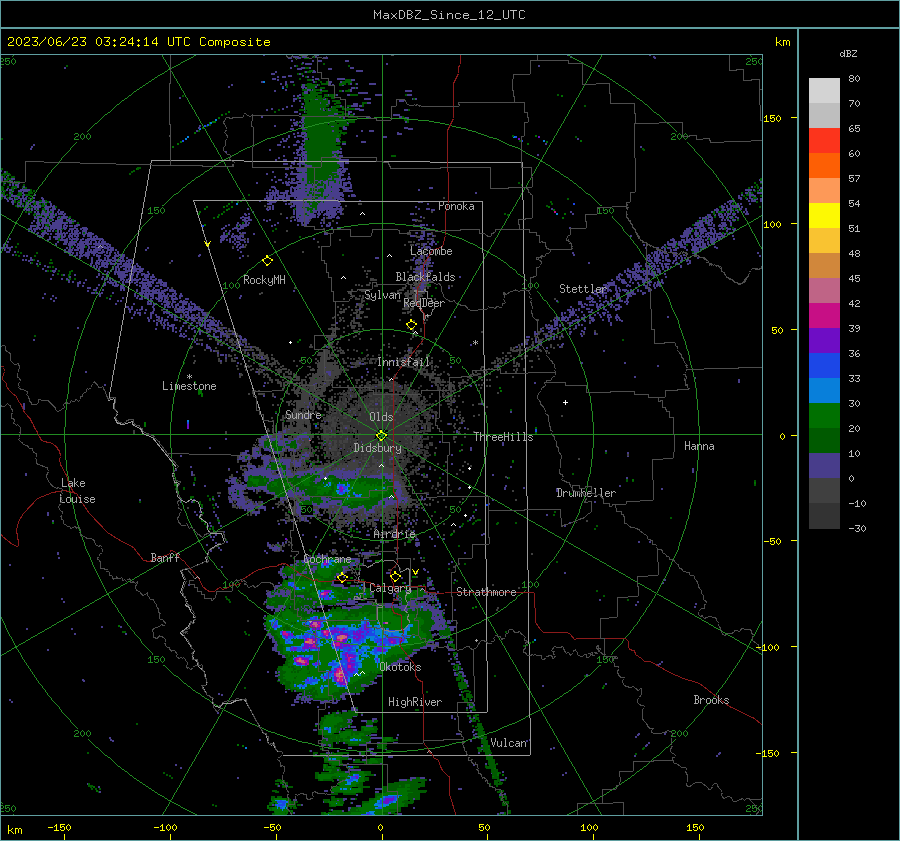Click the blue echo cell north of Airdrie
The width and height of the screenshot is (900, 841).
point(343,489)
